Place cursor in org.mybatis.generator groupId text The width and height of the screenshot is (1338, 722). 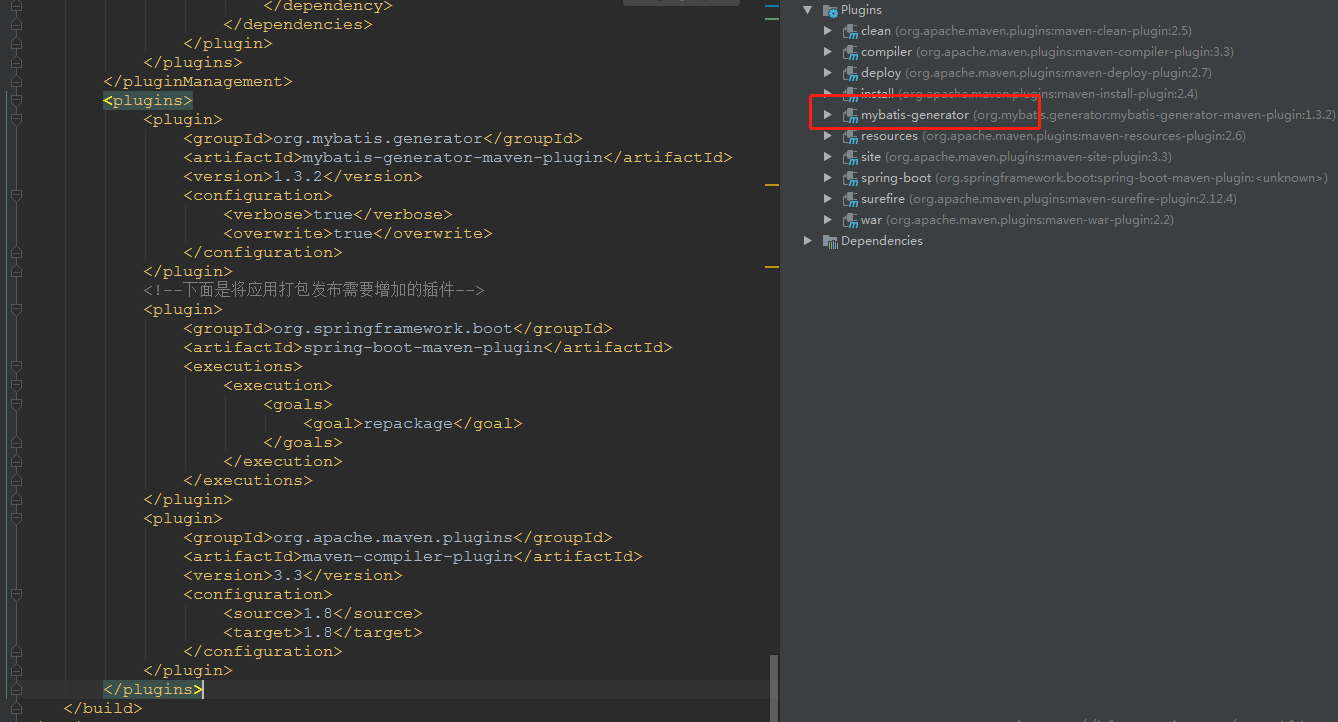[x=377, y=138]
